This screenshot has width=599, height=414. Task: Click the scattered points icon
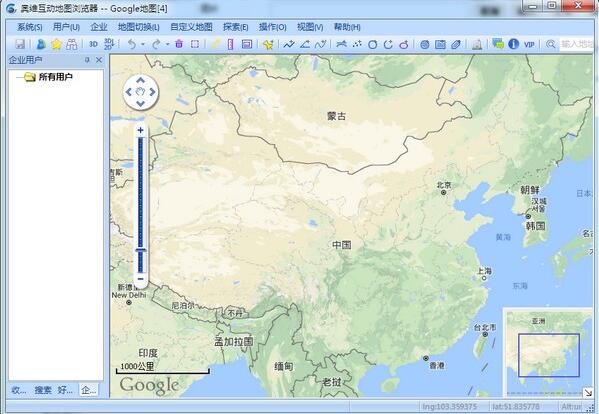pyautogui.click(x=357, y=44)
